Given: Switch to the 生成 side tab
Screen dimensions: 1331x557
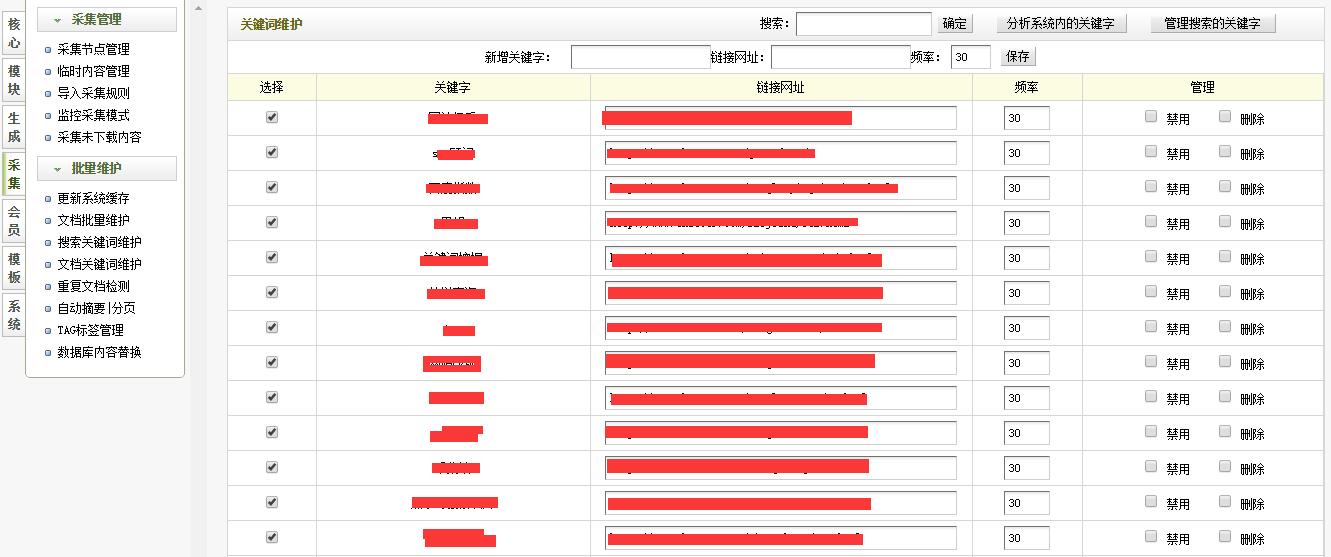Looking at the screenshot, I should [x=14, y=127].
